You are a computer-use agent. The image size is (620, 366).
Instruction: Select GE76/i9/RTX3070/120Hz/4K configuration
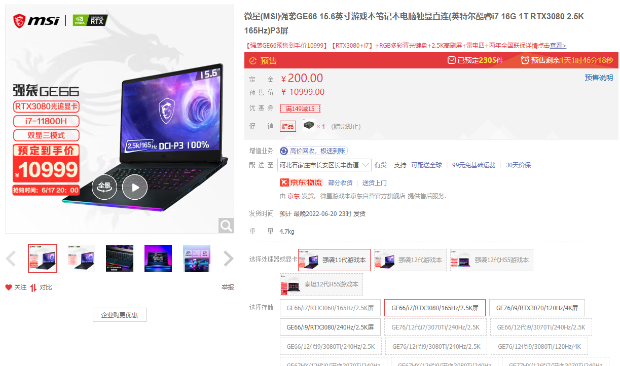pyautogui.click(x=537, y=308)
